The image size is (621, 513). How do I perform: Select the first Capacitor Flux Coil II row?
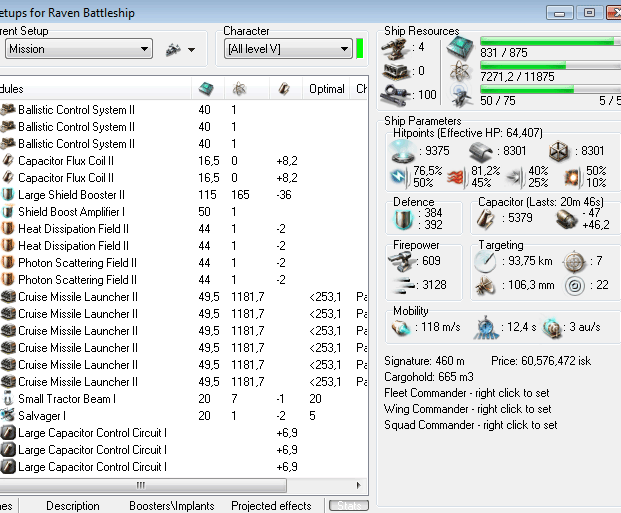(x=184, y=161)
